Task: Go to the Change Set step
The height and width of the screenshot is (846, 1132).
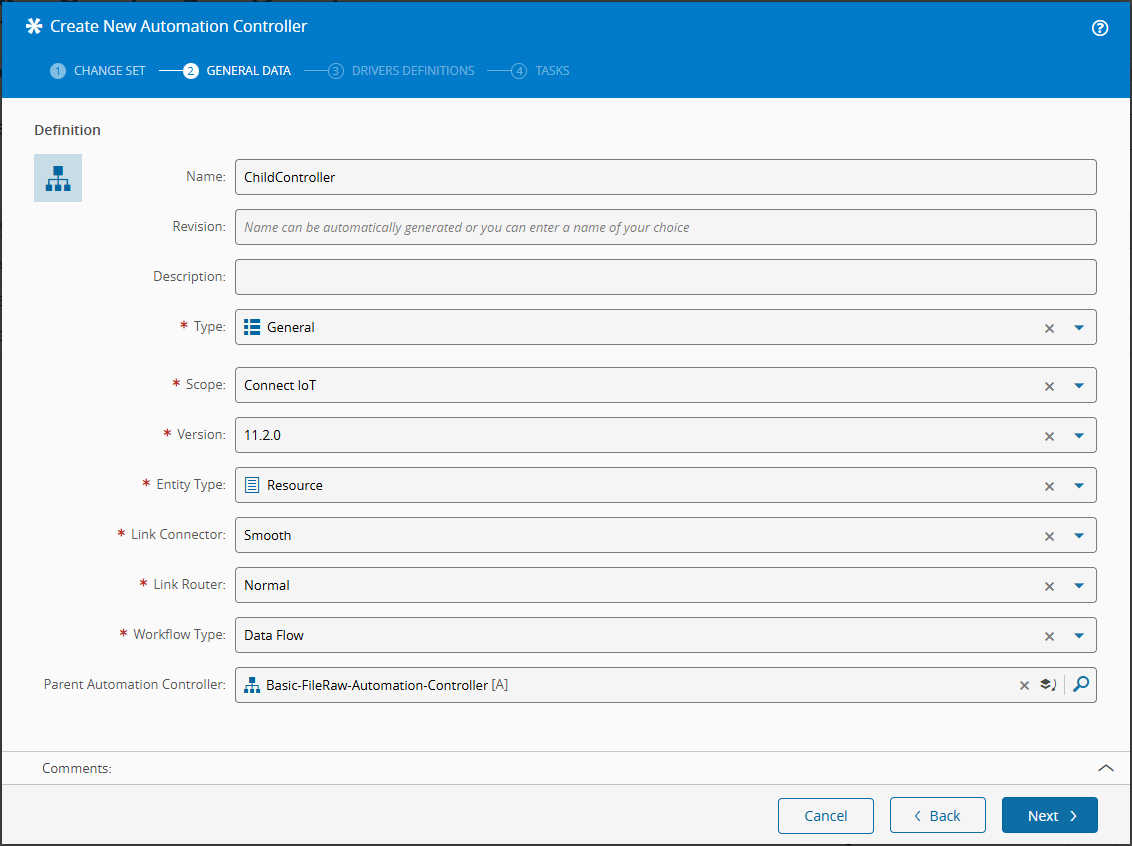Action: click(x=98, y=71)
